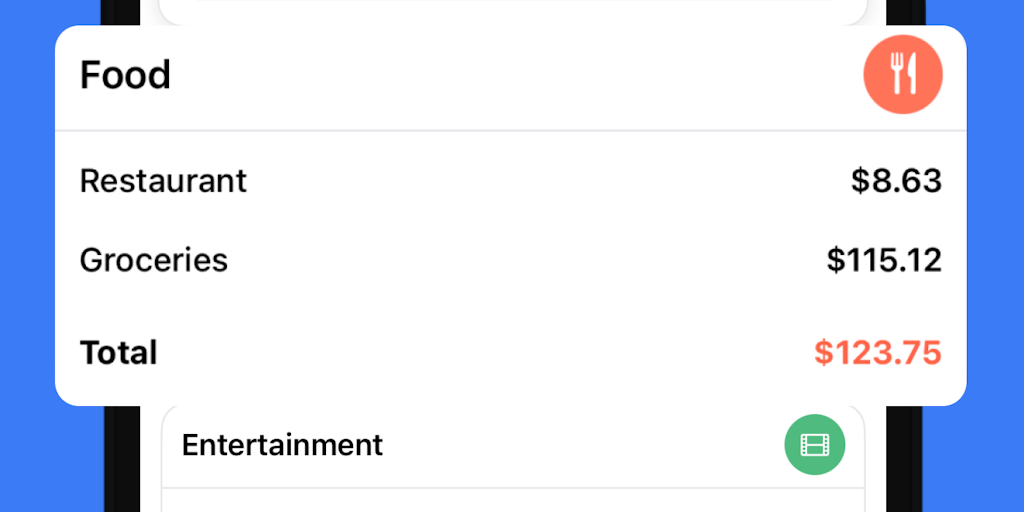Click blue background right of Food card
This screenshot has width=1024, height=512.
(995, 250)
